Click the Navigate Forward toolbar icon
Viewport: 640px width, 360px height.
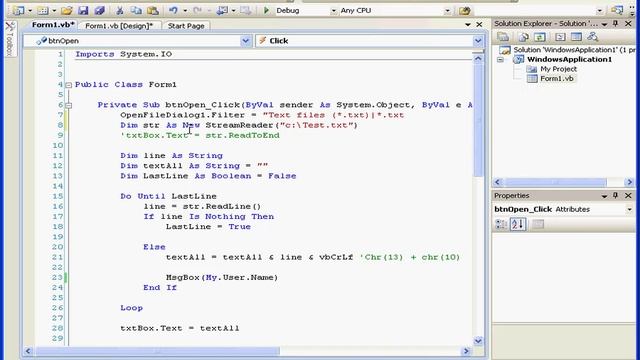click(246, 11)
